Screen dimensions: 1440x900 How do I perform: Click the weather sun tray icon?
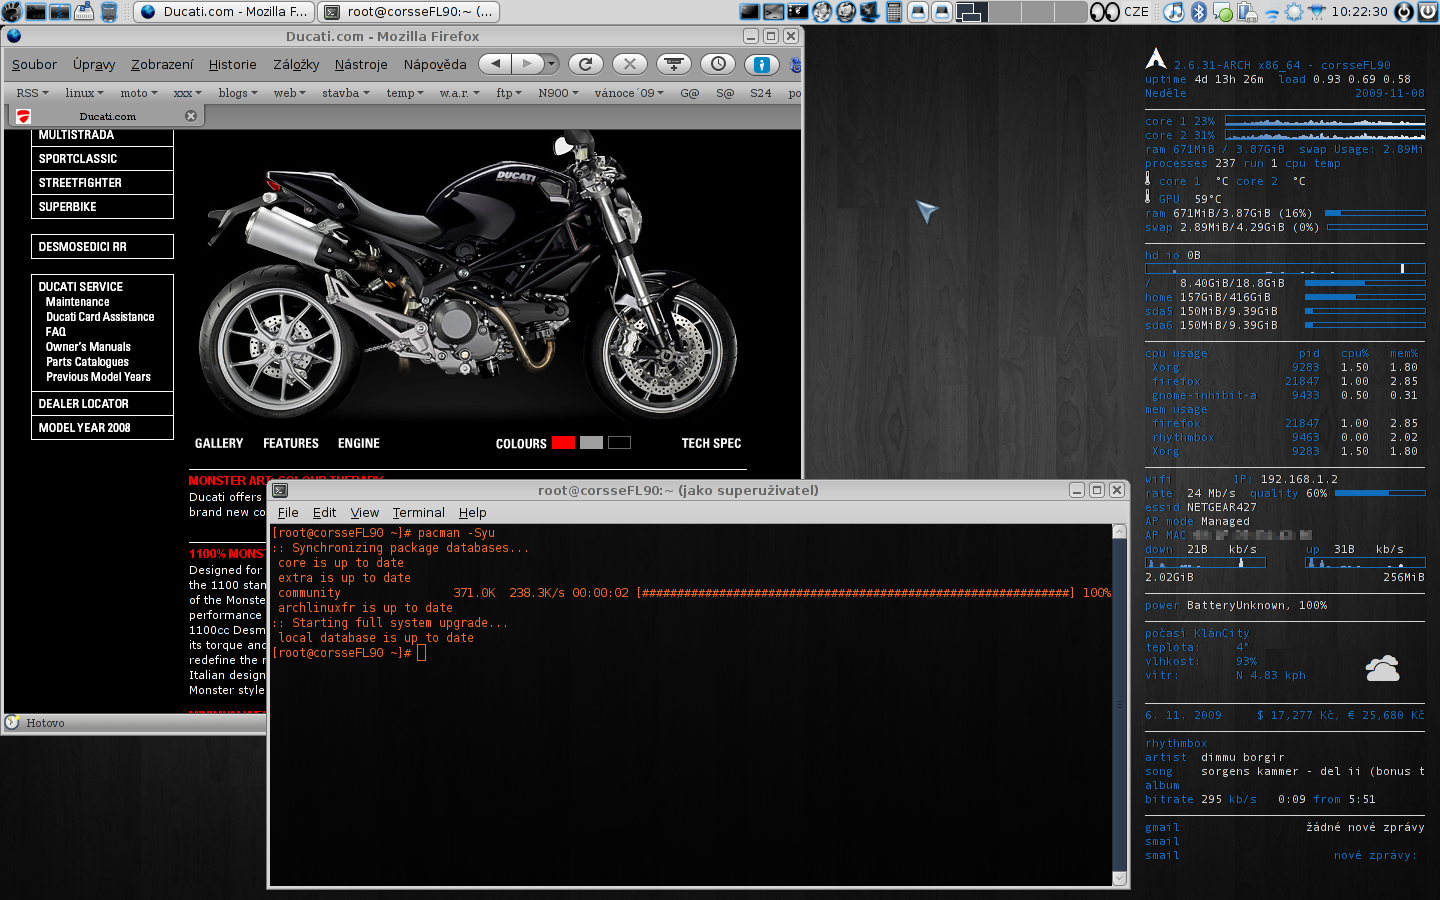[x=1294, y=12]
